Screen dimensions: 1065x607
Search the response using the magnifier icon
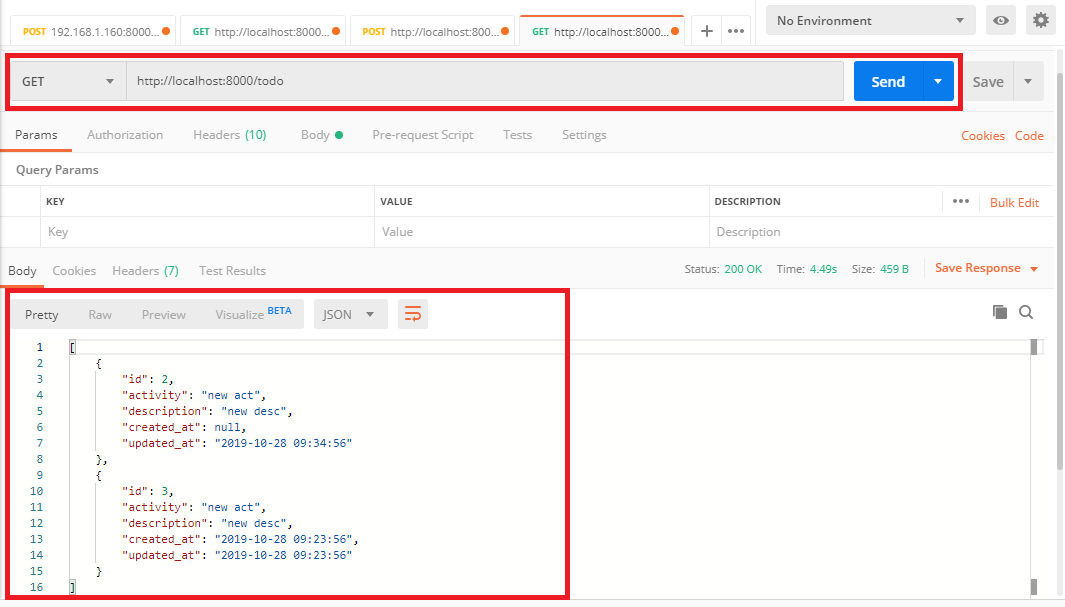[x=1026, y=312]
